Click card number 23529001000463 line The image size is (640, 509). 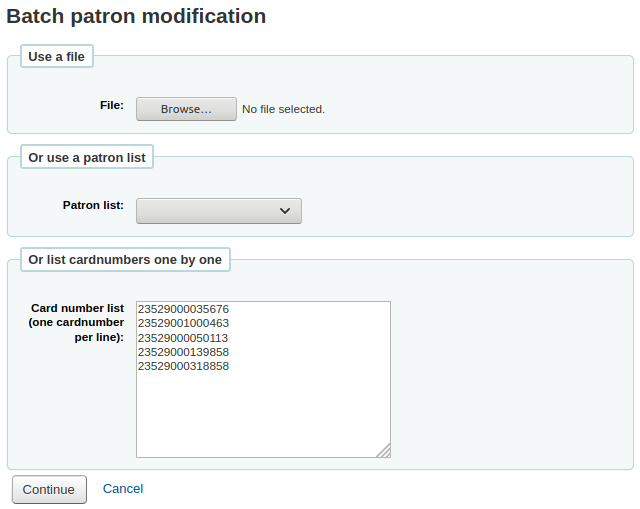183,323
